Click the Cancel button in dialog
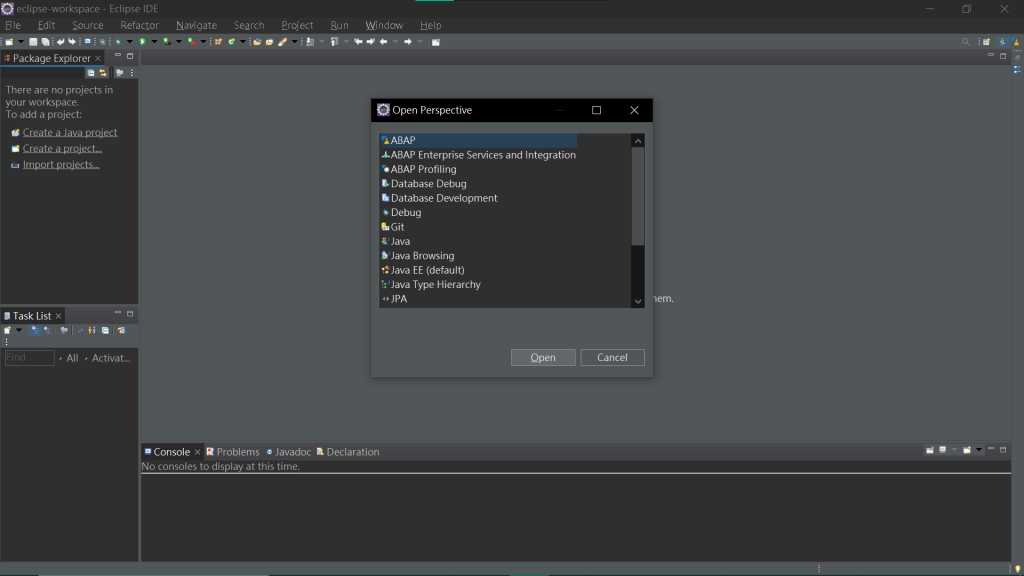 pyautogui.click(x=612, y=357)
